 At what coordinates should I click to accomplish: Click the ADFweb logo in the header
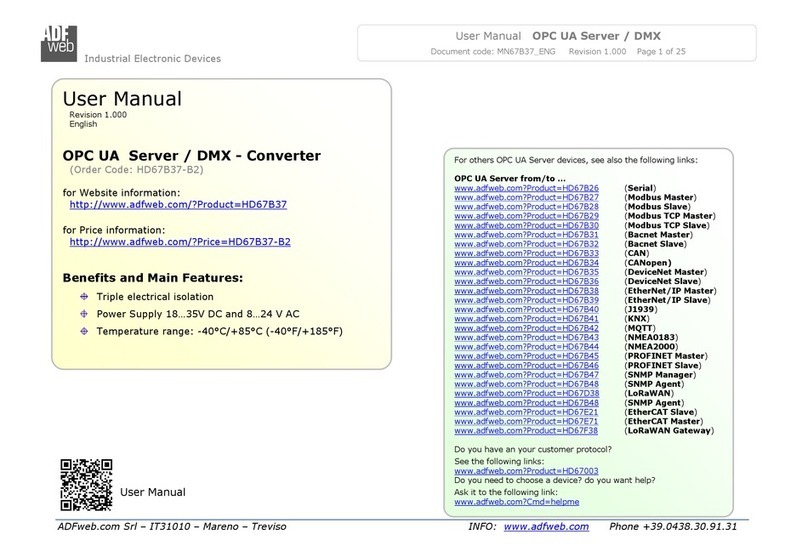pos(59,44)
